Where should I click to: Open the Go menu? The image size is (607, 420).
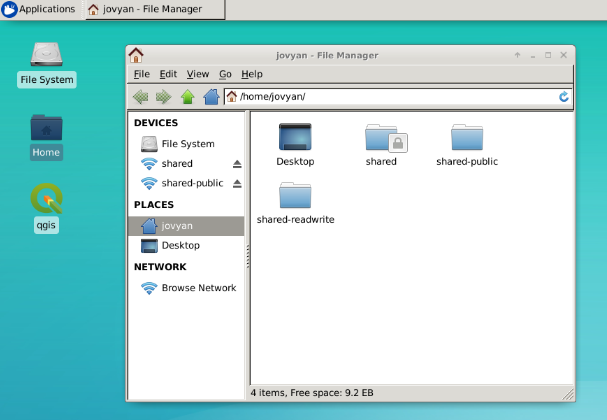[x=225, y=74]
